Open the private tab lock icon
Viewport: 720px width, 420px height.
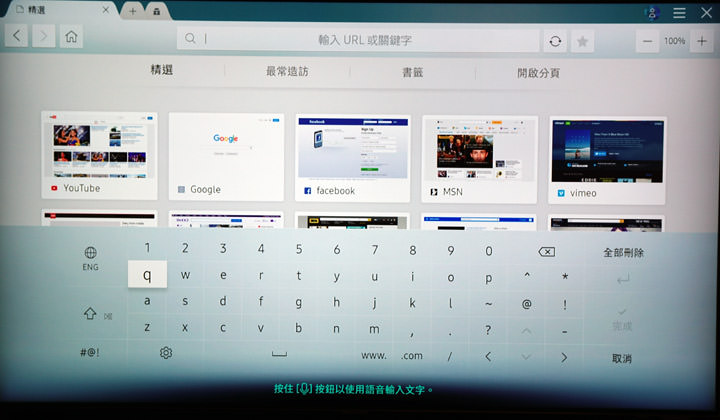point(157,11)
